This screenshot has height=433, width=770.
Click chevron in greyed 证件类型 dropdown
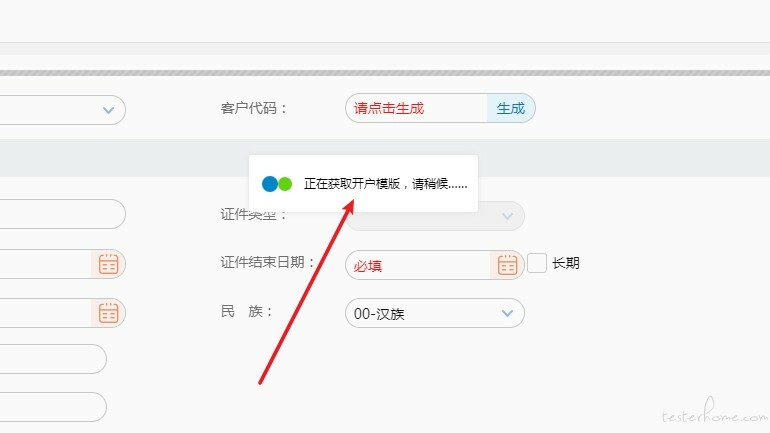(x=507, y=216)
